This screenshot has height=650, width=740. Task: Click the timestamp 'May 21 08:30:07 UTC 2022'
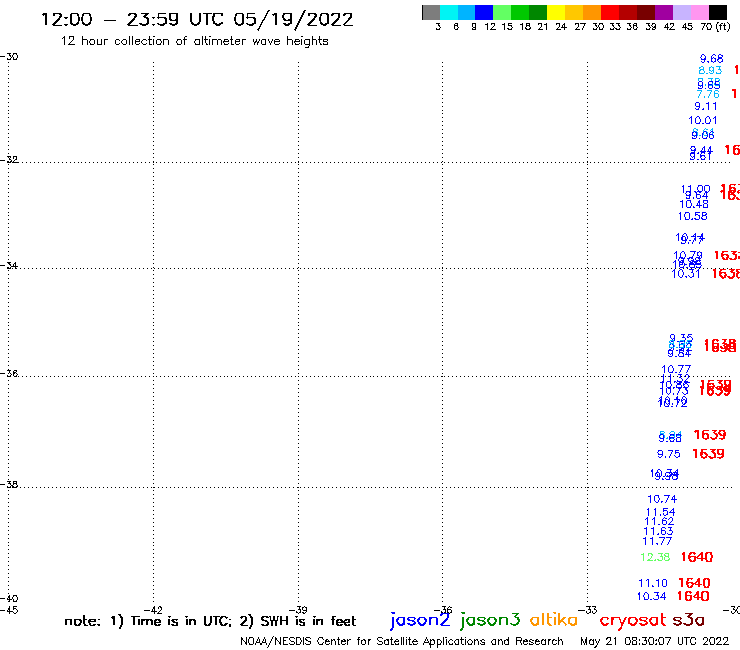point(654,642)
